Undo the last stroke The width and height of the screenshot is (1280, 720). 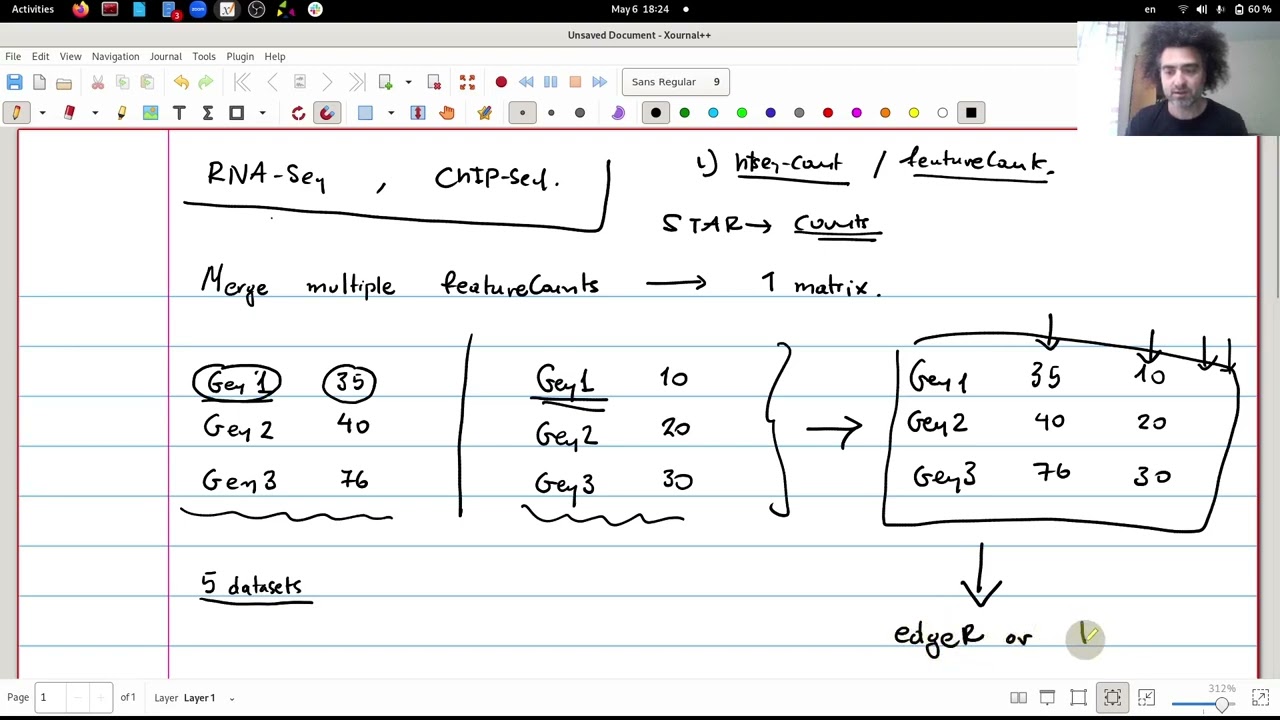(181, 82)
